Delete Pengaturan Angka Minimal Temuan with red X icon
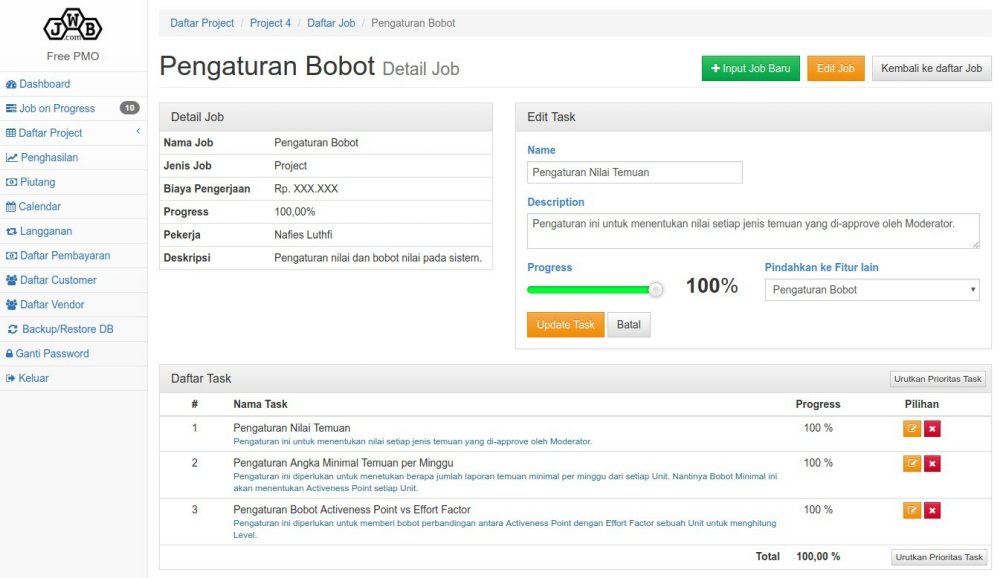This screenshot has height=578, width=1000. pyautogui.click(x=933, y=463)
